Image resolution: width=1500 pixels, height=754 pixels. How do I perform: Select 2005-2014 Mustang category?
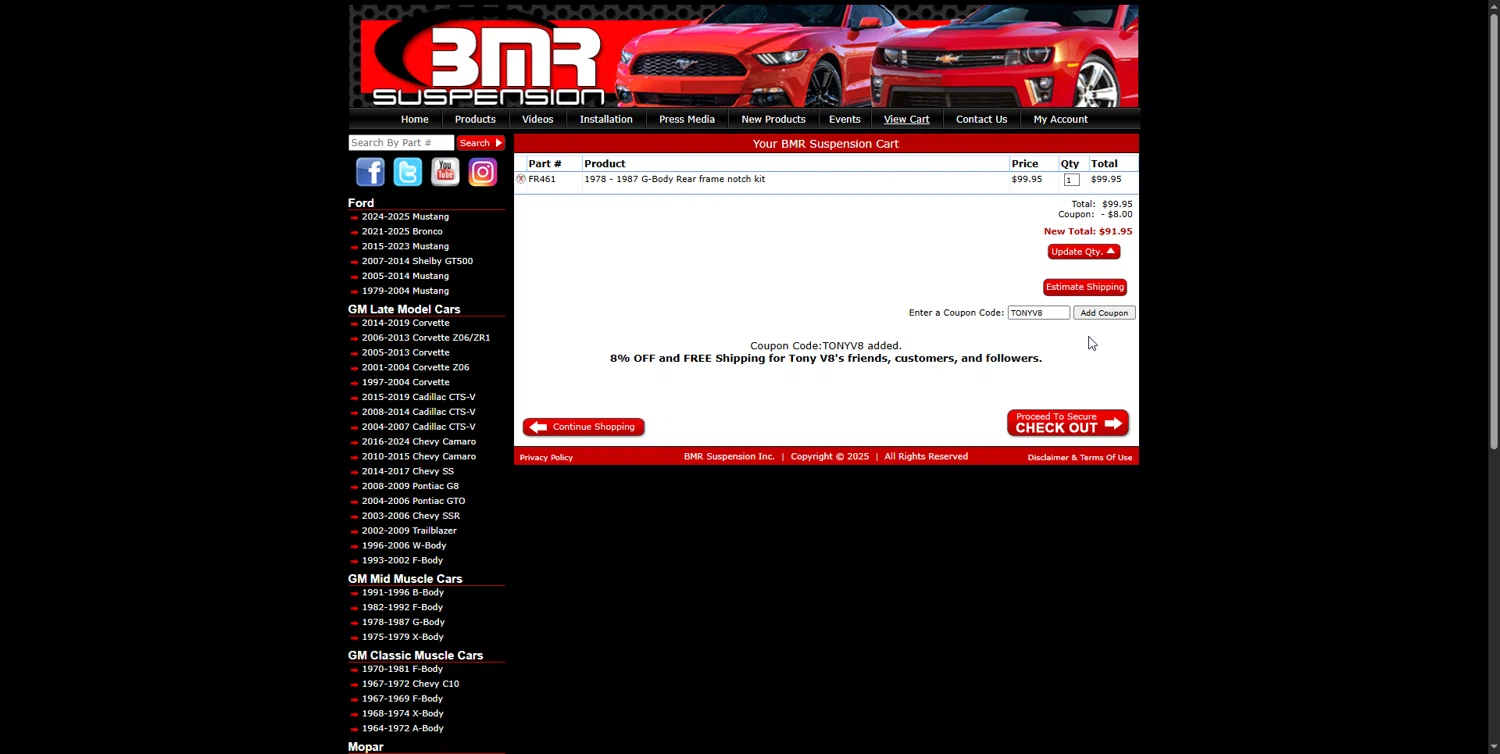[405, 276]
